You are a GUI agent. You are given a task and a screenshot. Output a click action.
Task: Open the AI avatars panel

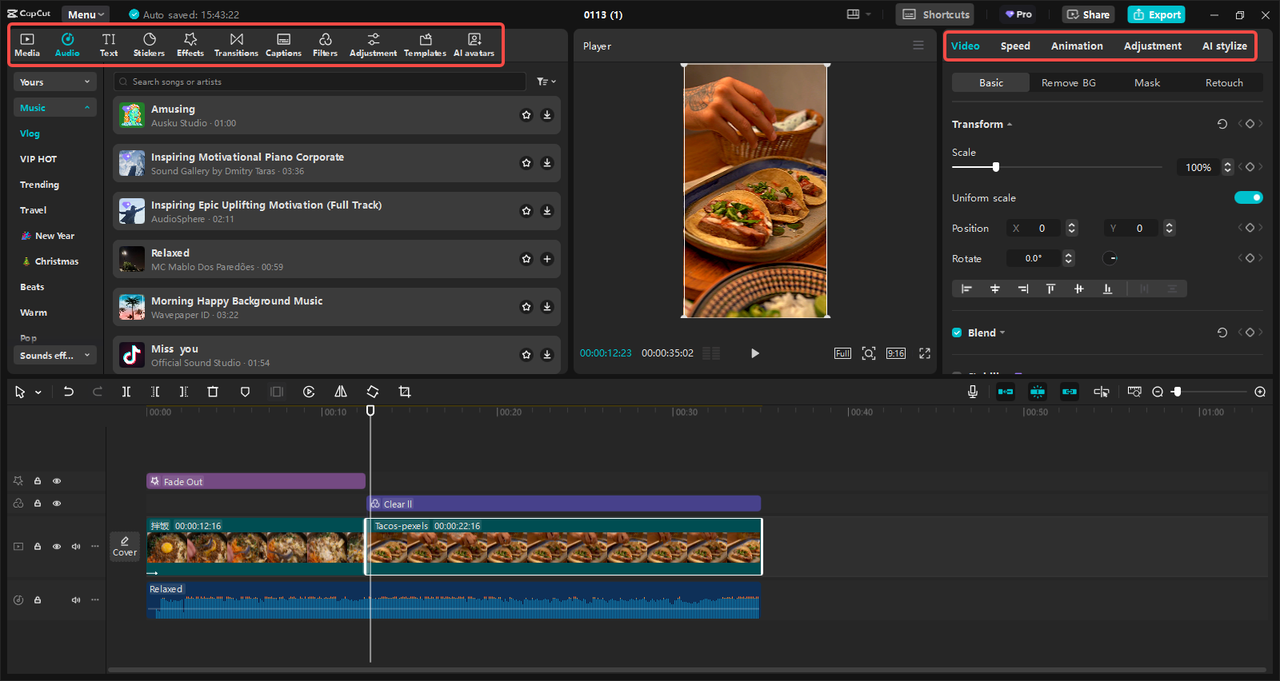coord(474,44)
